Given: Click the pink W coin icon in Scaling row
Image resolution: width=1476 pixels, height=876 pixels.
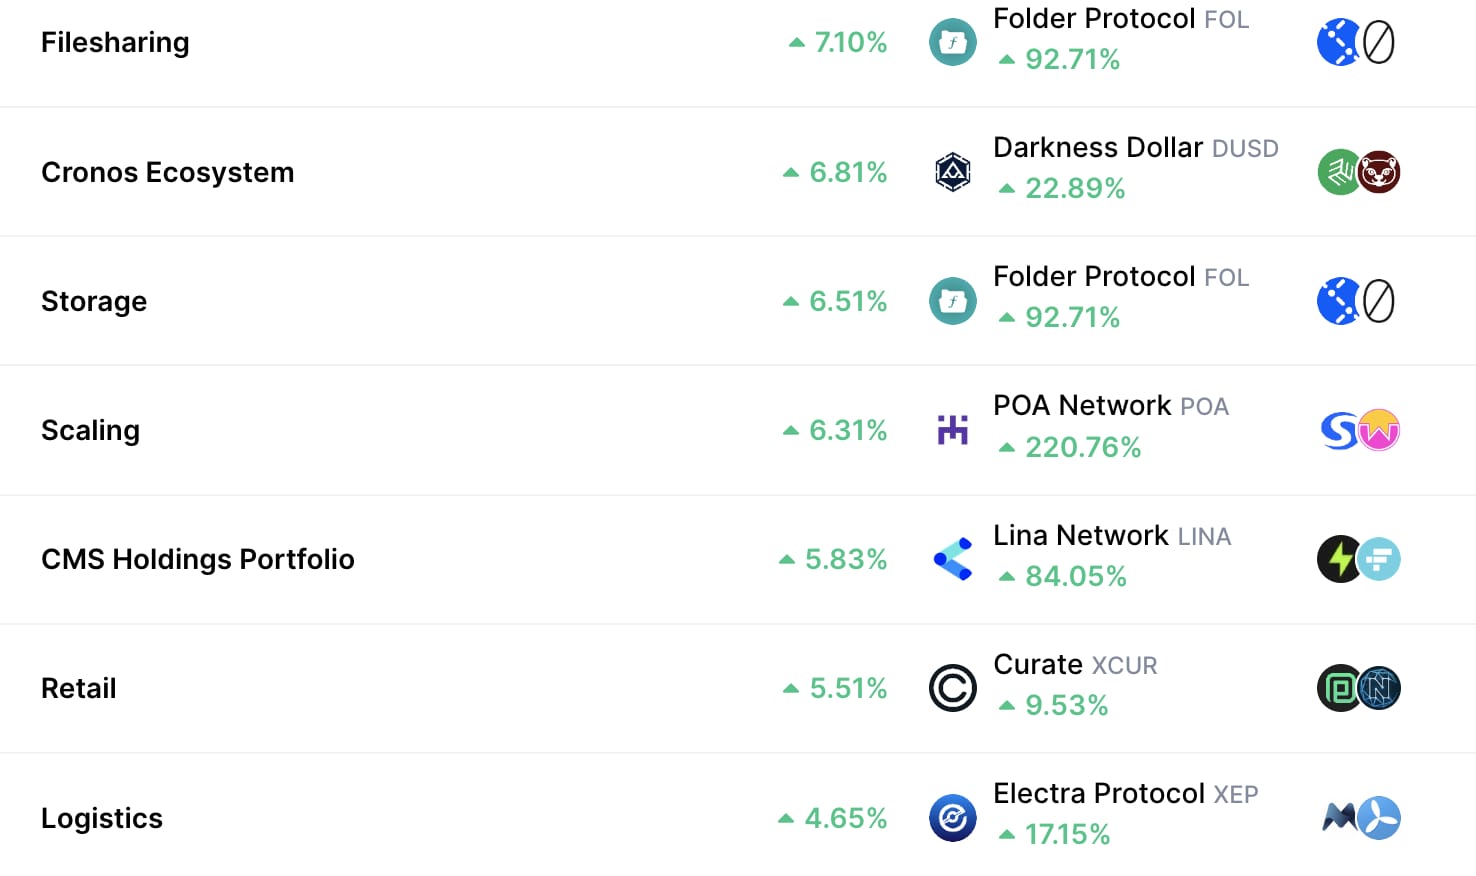Looking at the screenshot, I should click(x=1379, y=430).
